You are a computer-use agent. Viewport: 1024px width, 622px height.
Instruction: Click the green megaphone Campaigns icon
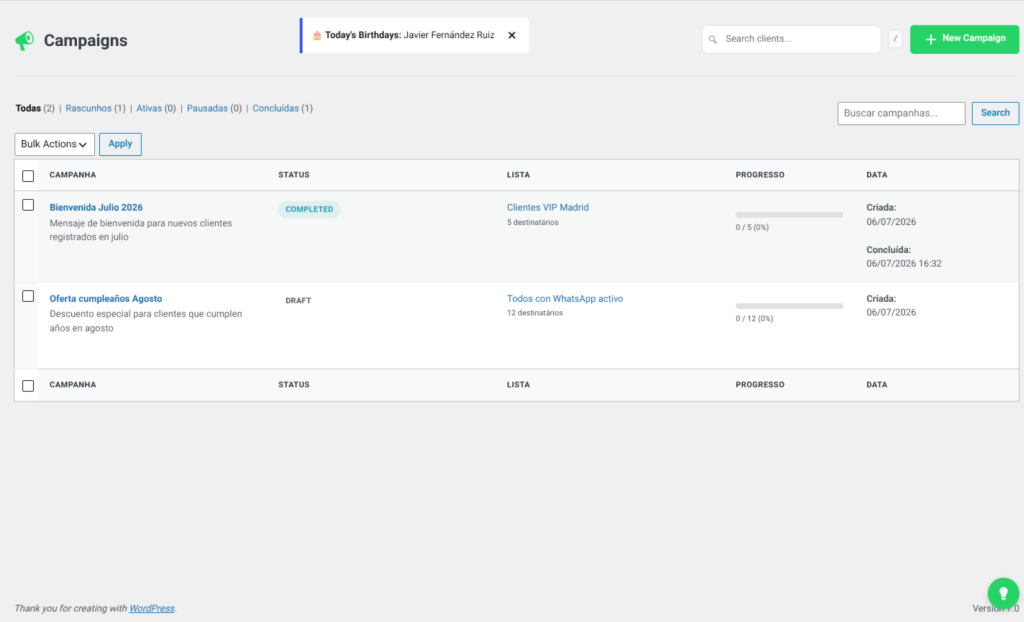point(25,41)
